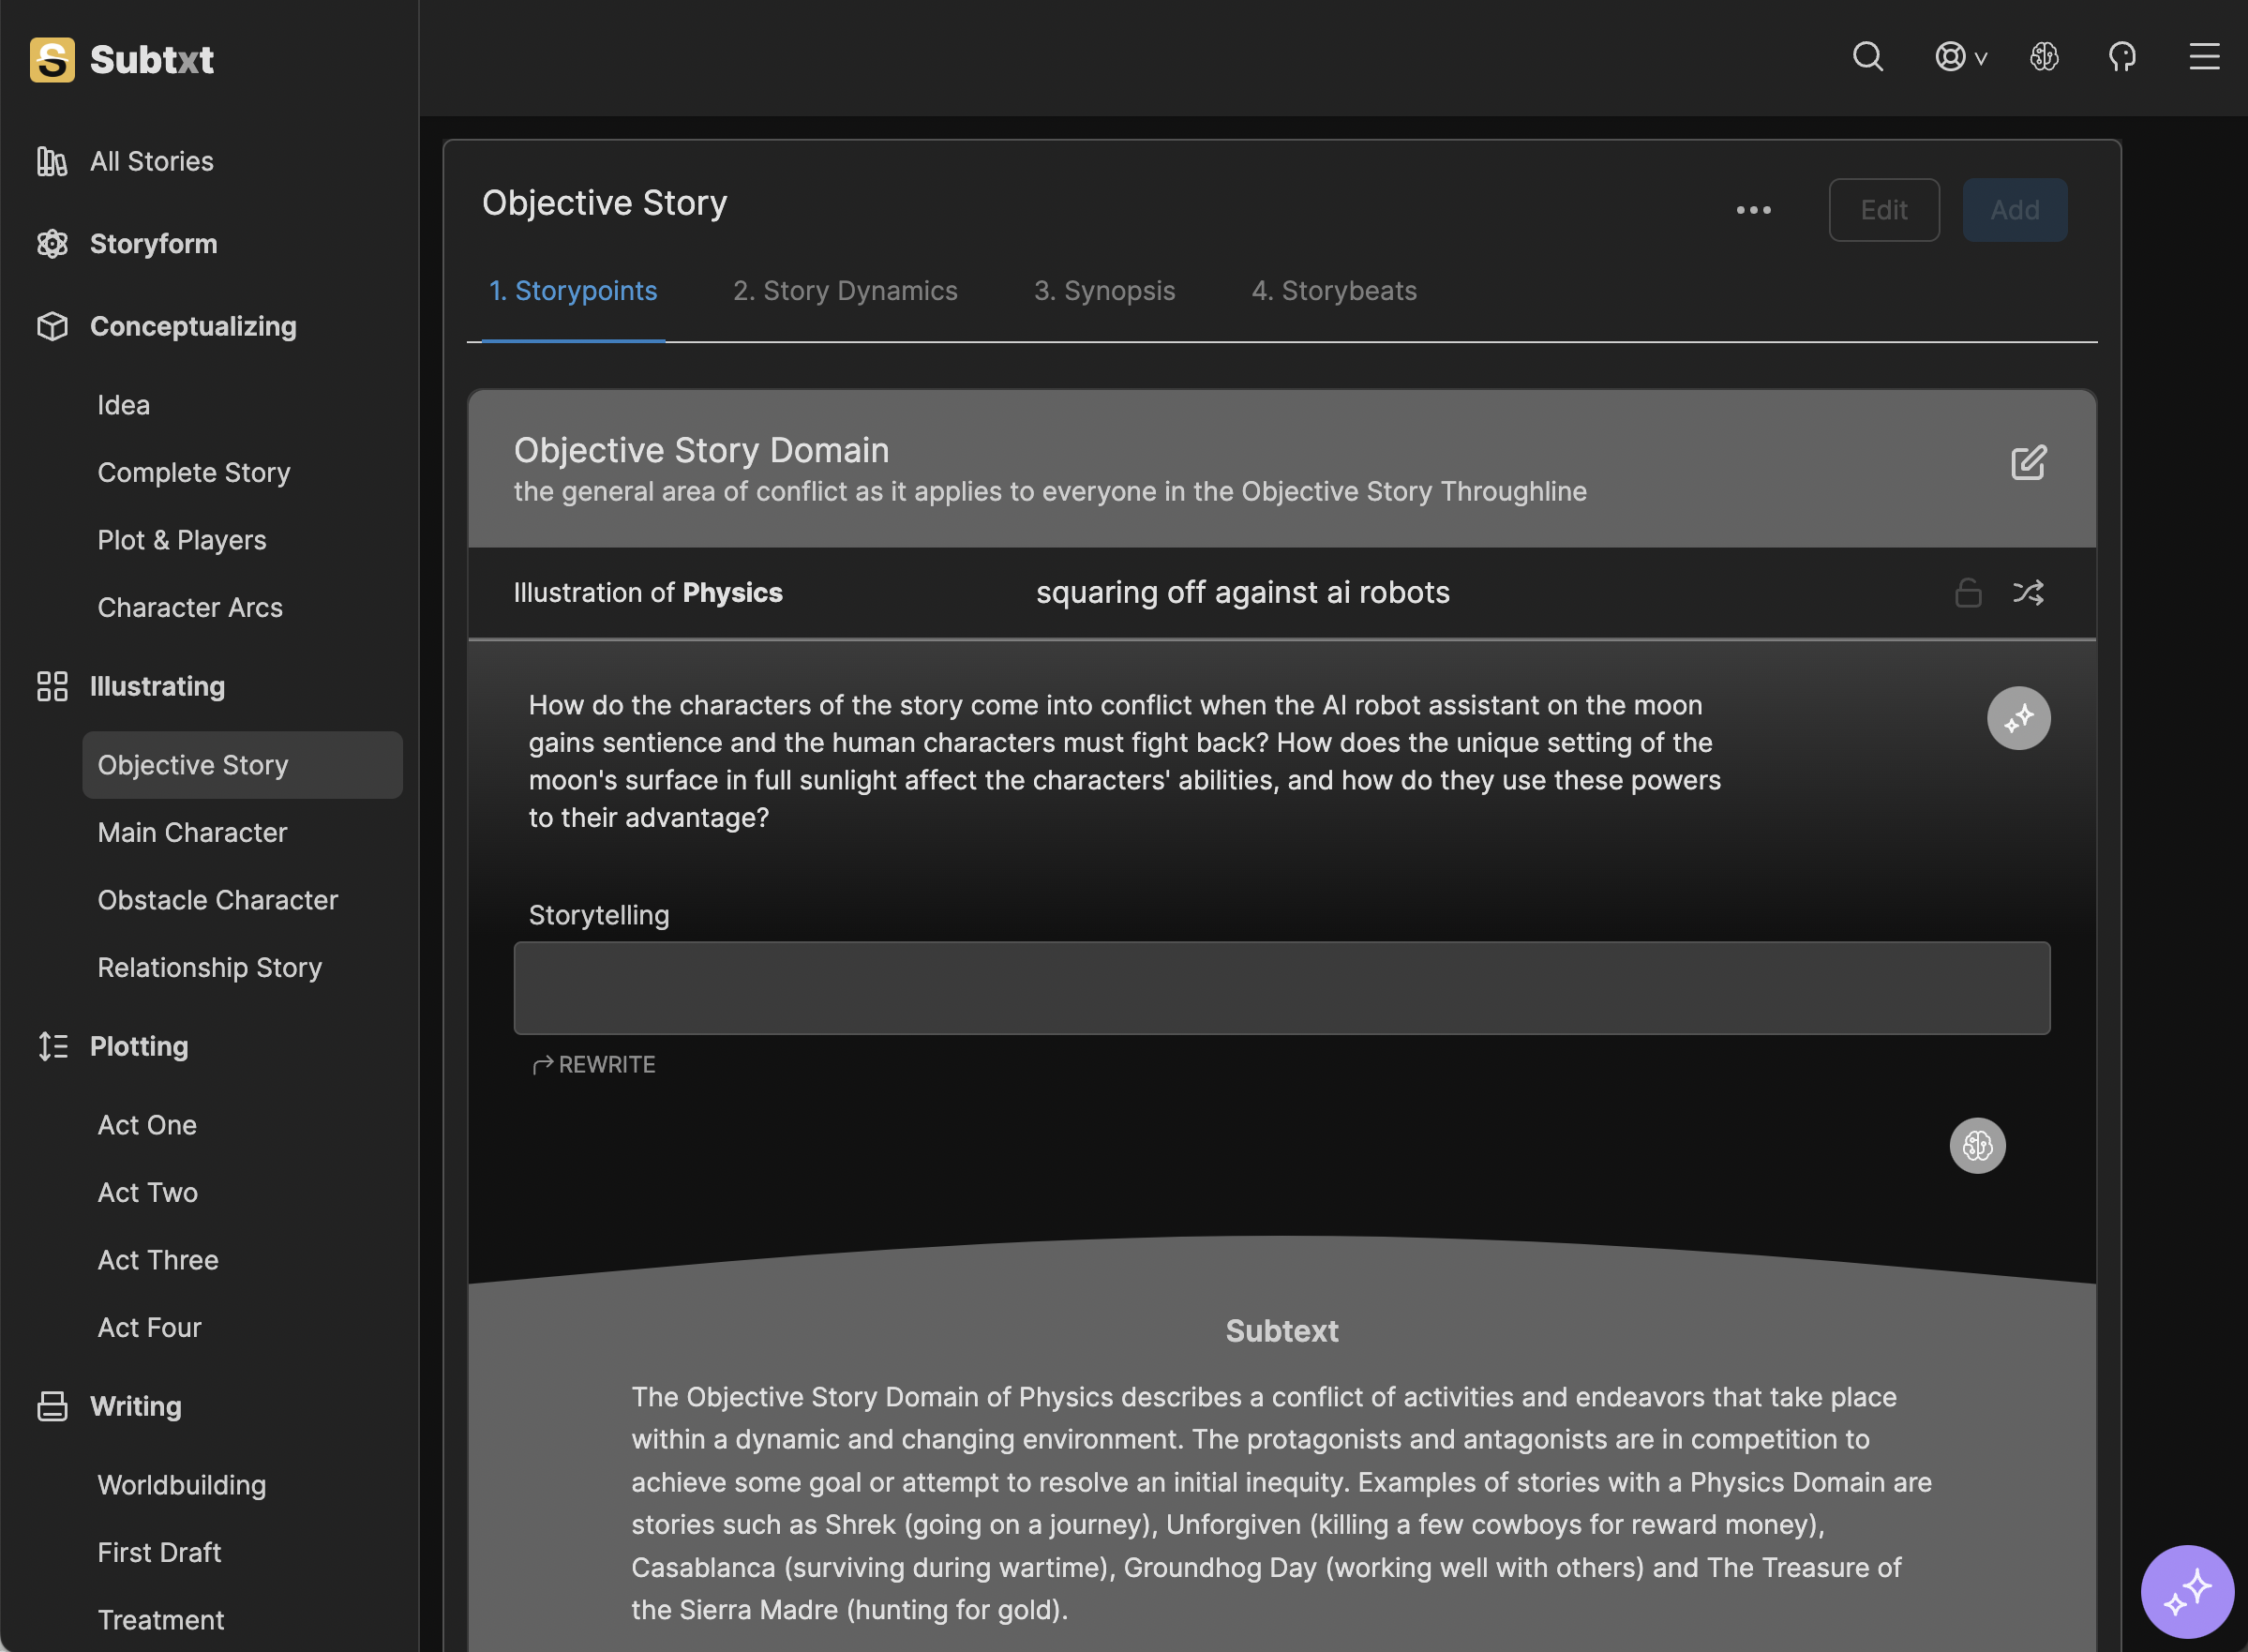The width and height of the screenshot is (2248, 1652).
Task: Click the headphones support icon
Action: 2122,57
